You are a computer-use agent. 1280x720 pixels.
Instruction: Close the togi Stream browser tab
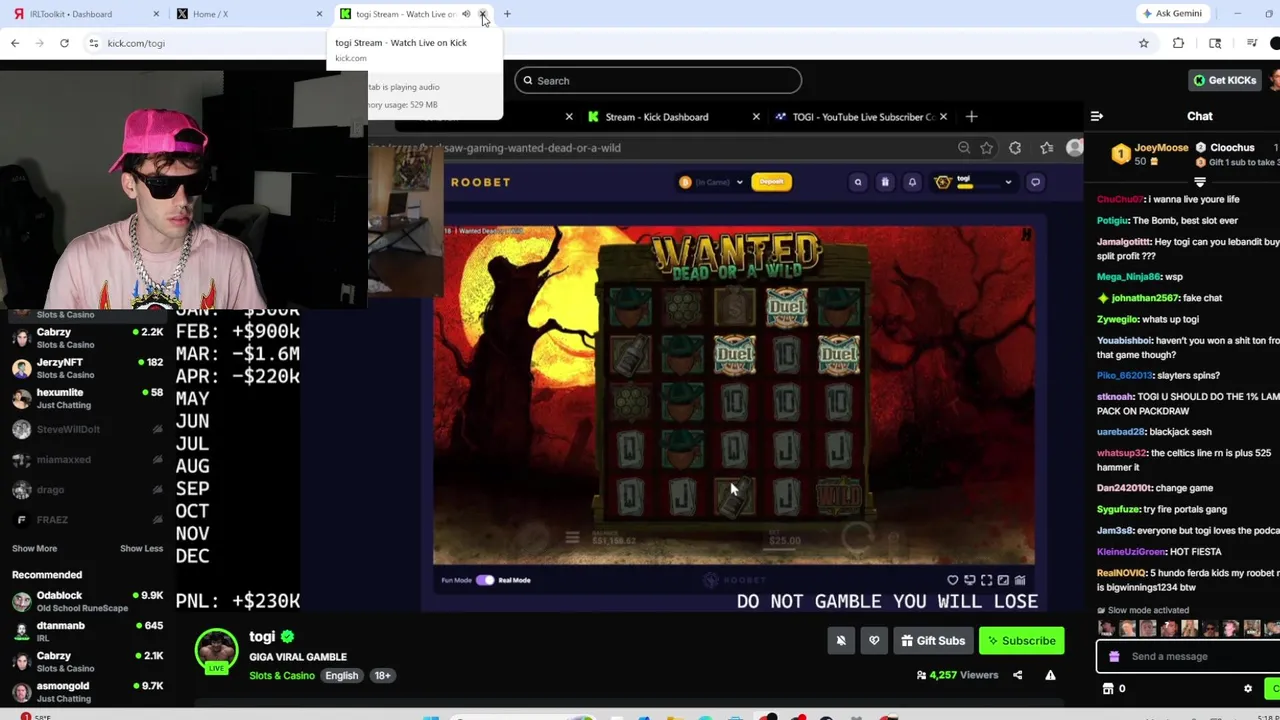click(x=483, y=14)
